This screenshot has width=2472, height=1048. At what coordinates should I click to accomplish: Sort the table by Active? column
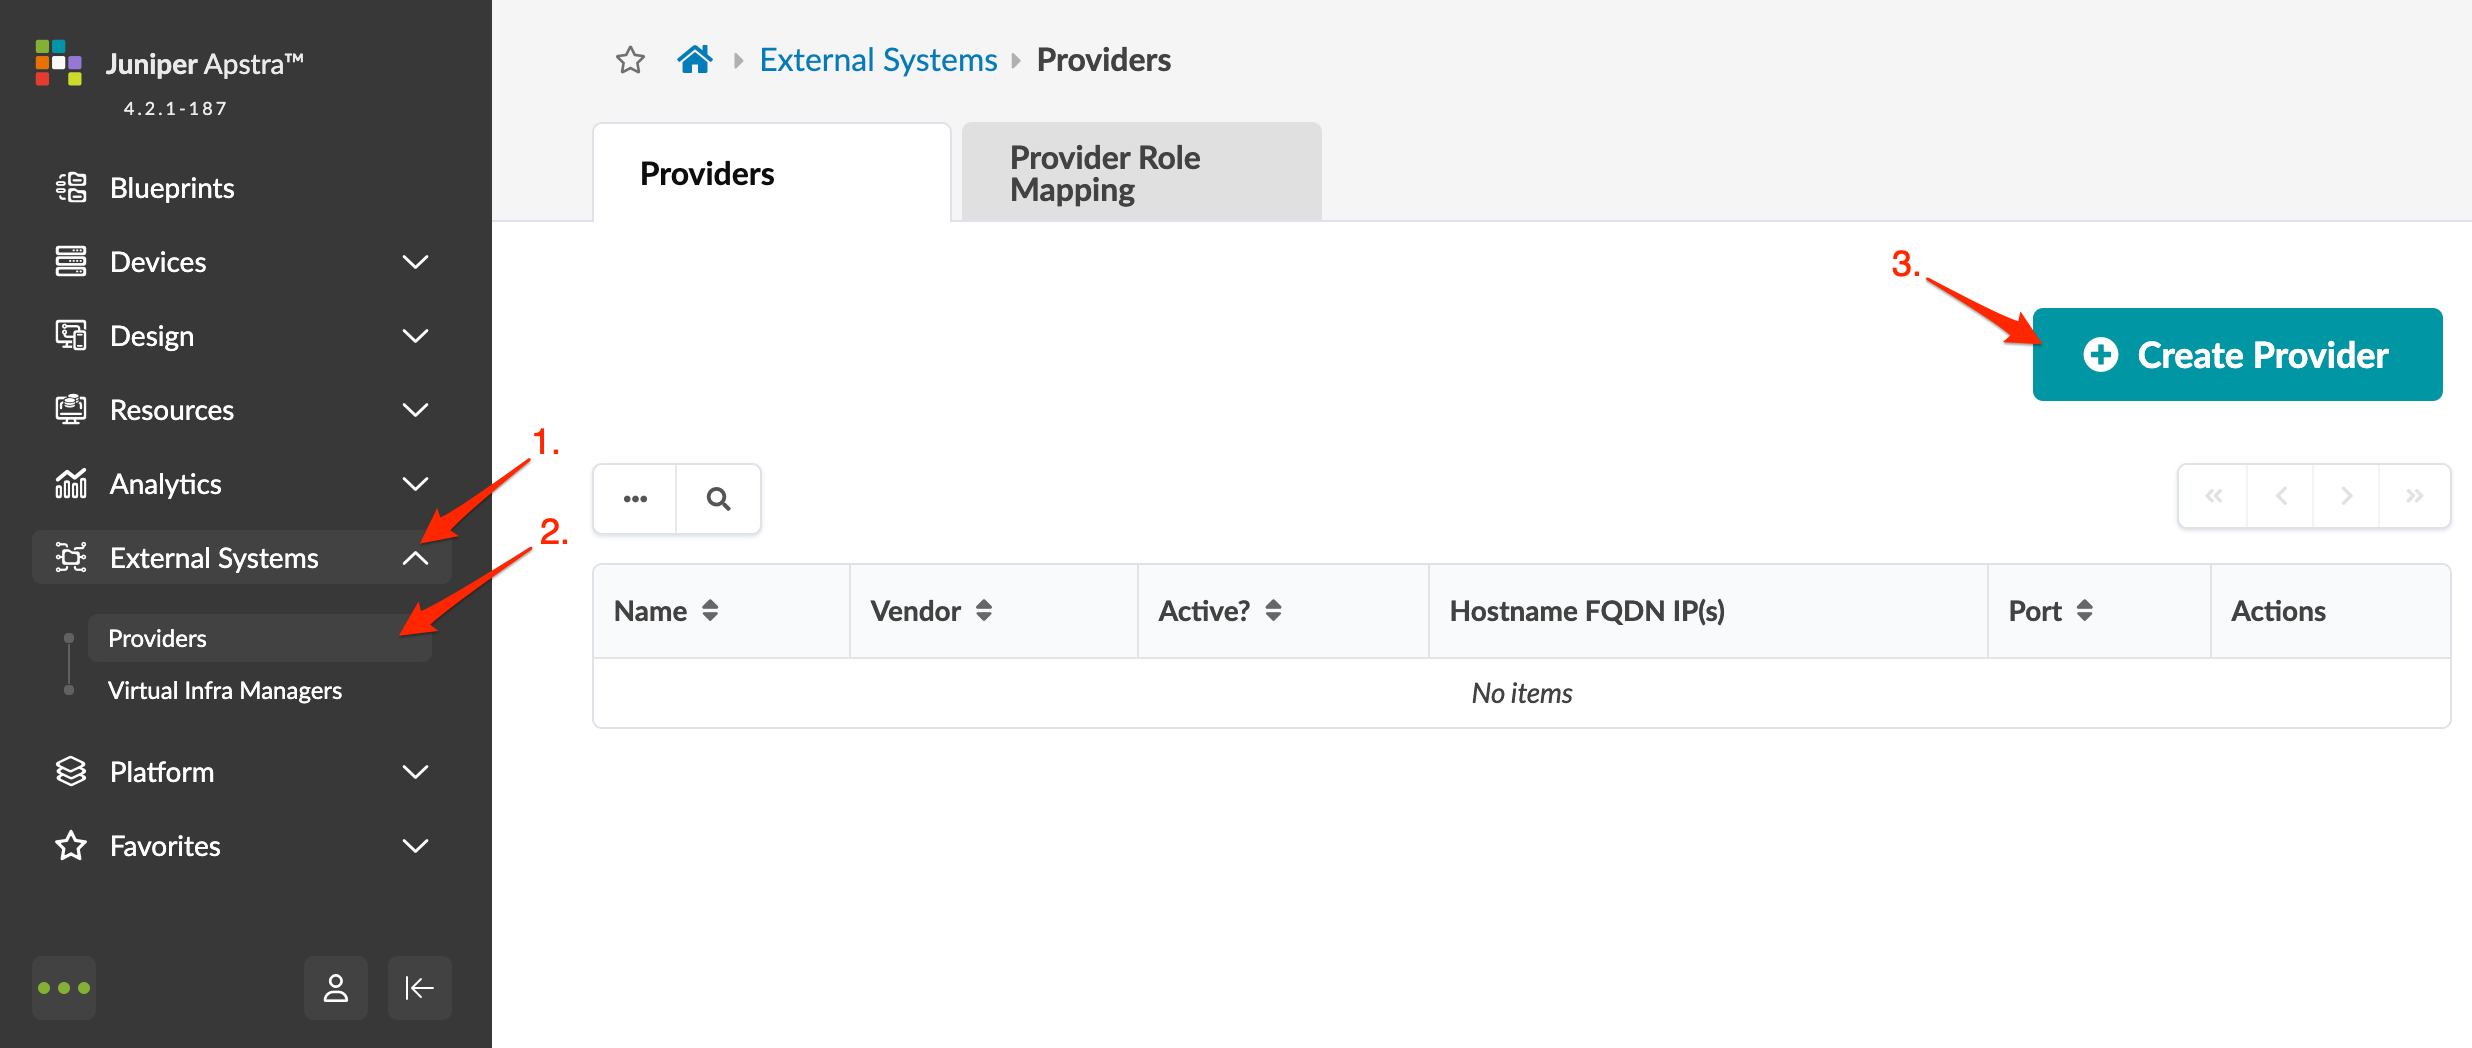(x=1273, y=610)
